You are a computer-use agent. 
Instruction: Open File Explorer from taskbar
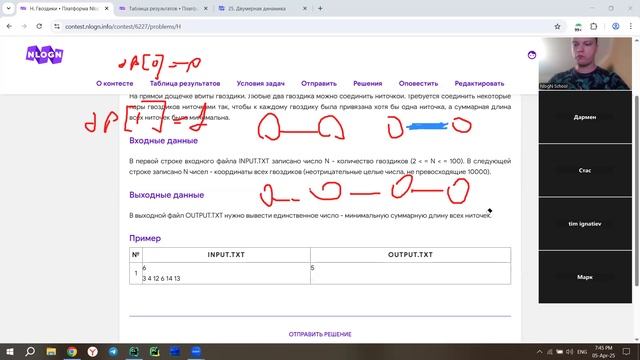51,351
